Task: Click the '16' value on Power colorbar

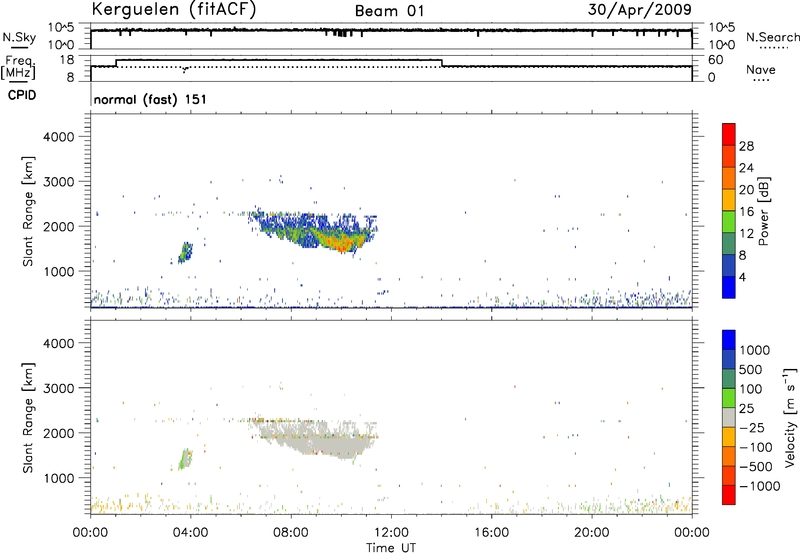Action: [746, 212]
